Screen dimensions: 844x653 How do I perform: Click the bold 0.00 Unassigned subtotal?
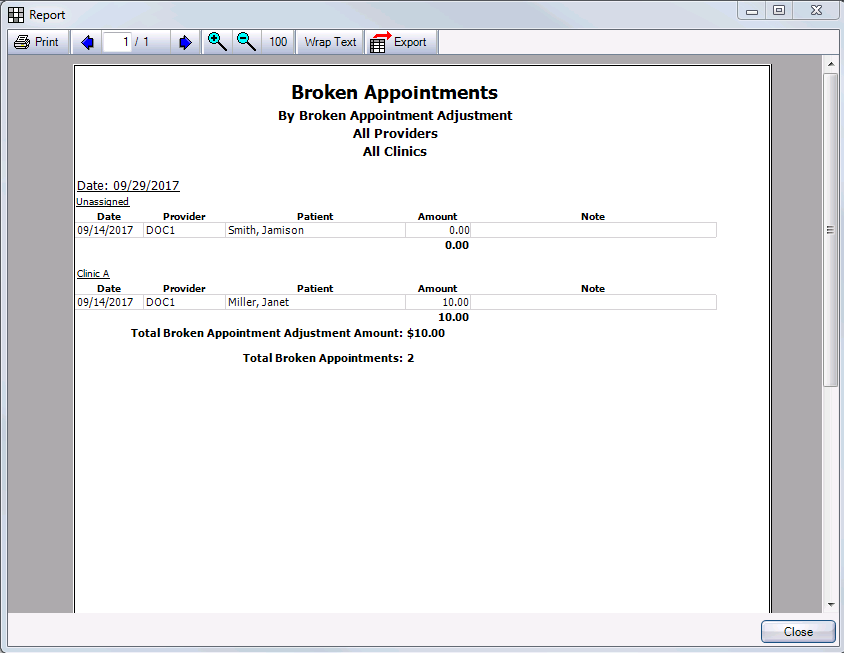point(456,245)
